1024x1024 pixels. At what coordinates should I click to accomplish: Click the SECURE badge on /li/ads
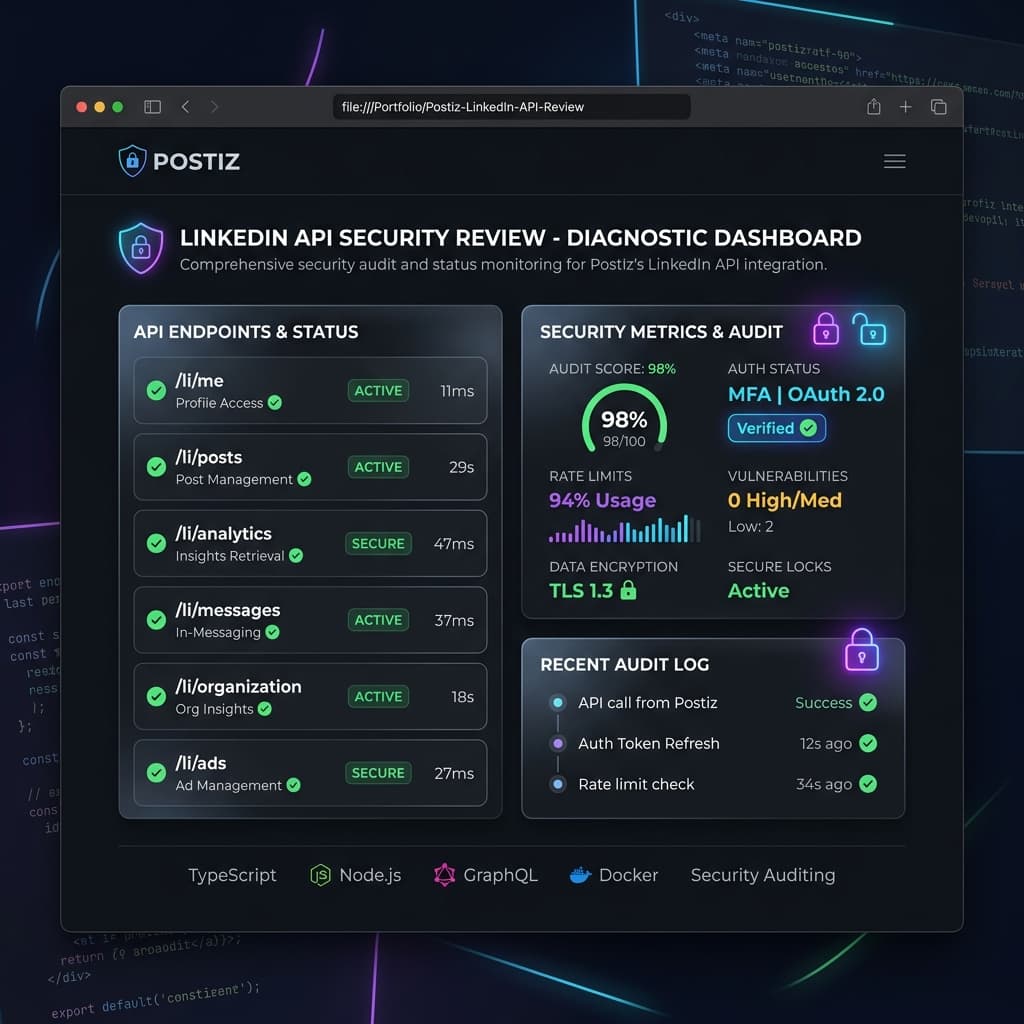pos(378,773)
